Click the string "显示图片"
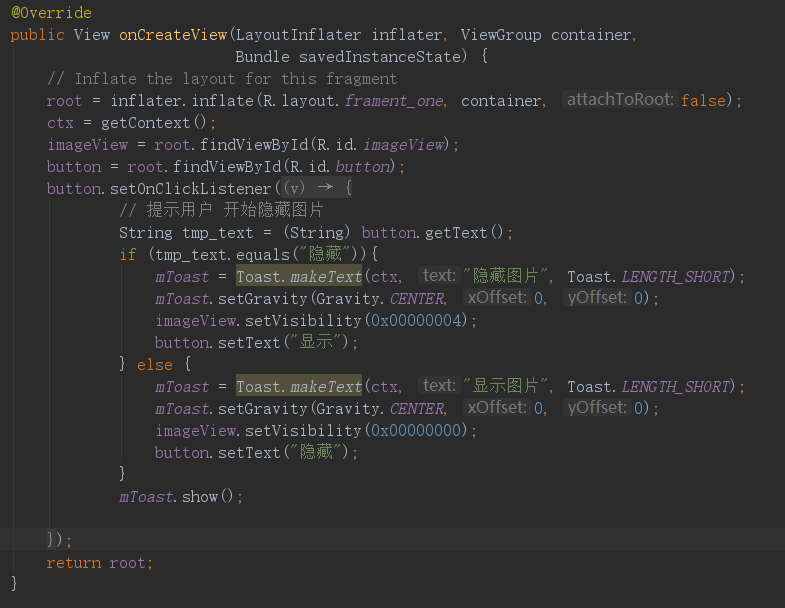Image resolution: width=785 pixels, height=608 pixels. tap(505, 386)
